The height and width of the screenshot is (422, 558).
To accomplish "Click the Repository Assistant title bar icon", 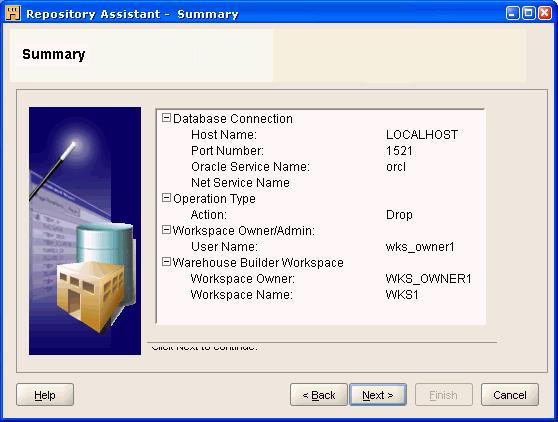I will pos(13,14).
